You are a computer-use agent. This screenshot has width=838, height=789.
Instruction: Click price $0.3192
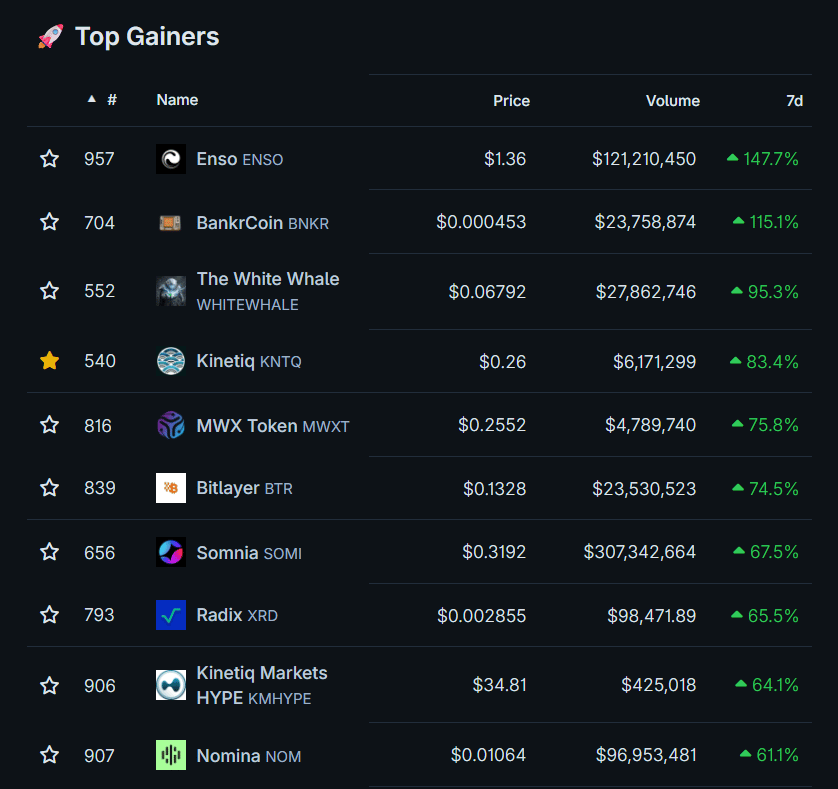click(494, 551)
